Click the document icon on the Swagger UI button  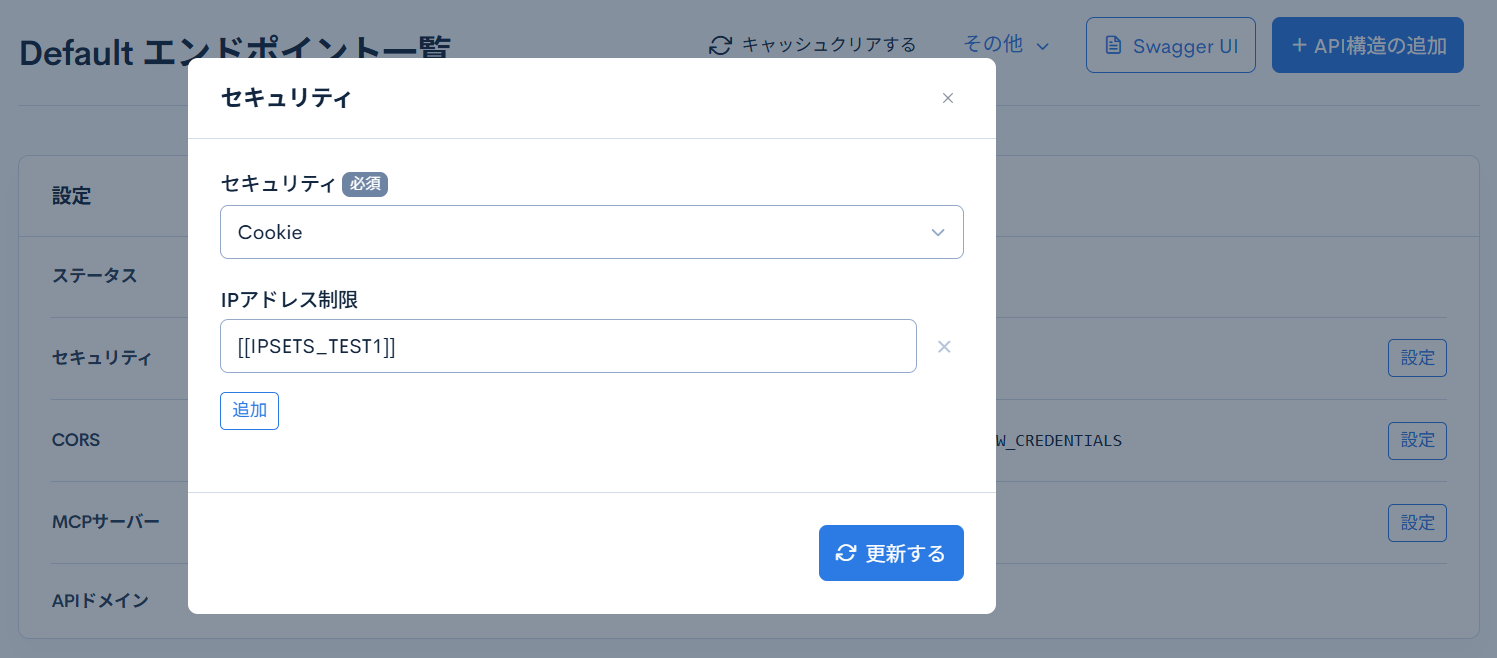click(x=1113, y=45)
